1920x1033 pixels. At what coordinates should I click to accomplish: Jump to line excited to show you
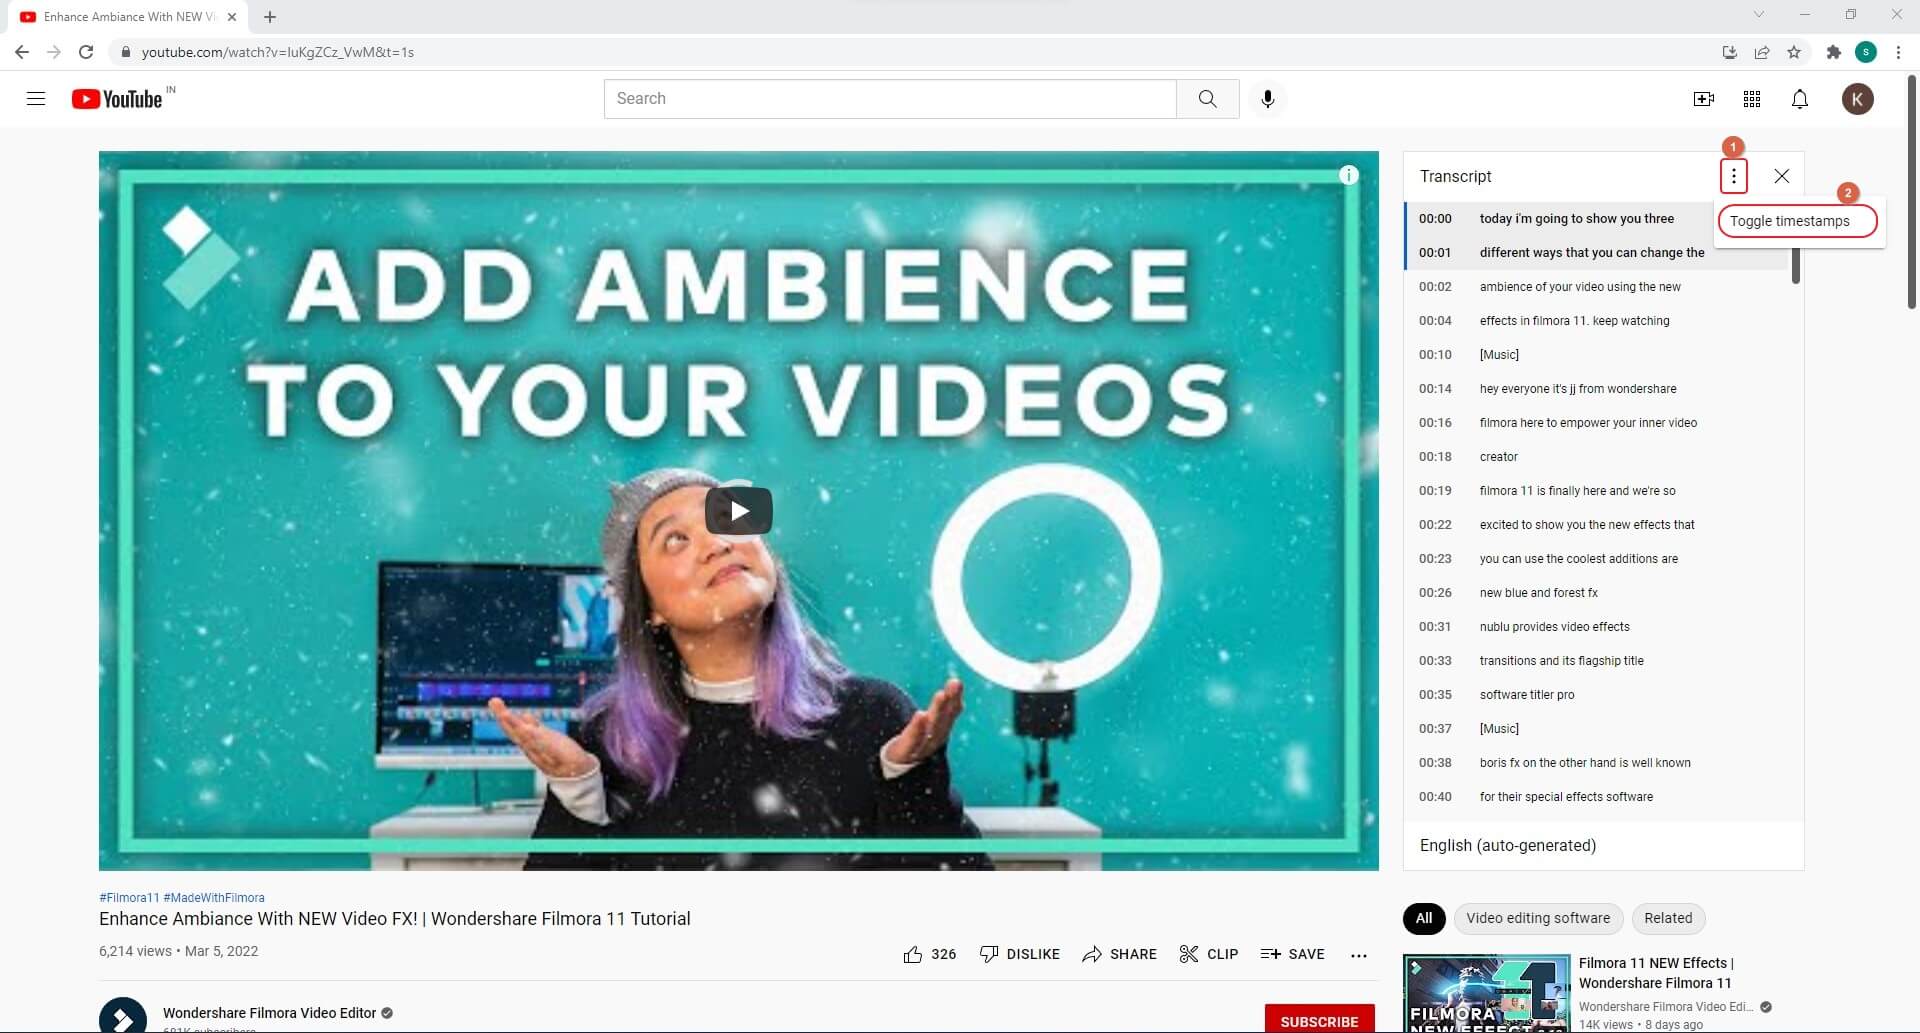point(1595,525)
